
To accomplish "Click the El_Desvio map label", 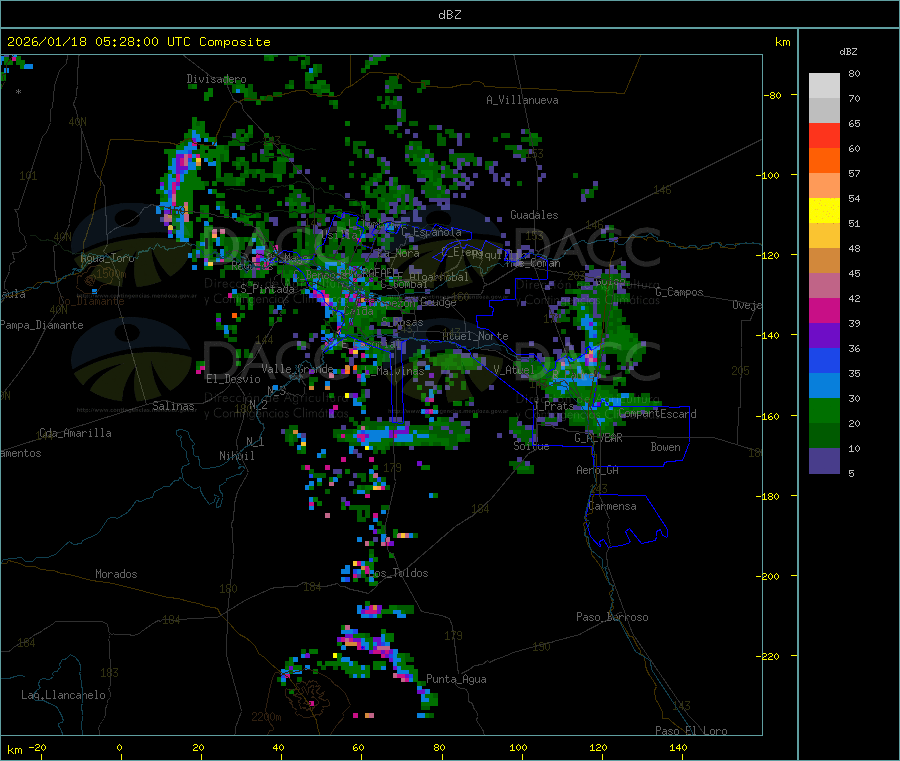I will point(233,379).
